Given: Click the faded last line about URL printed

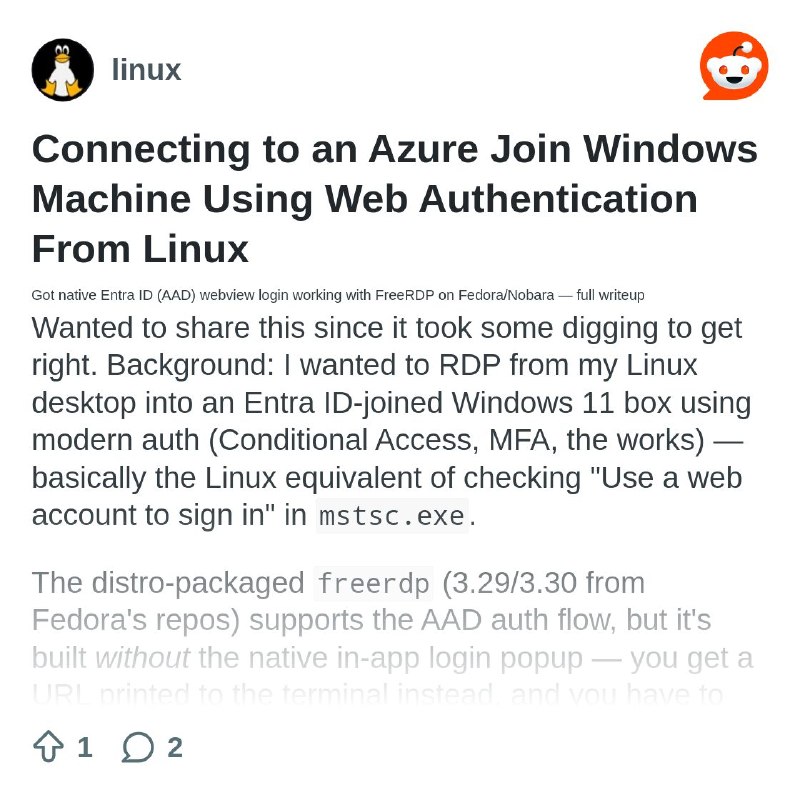Looking at the screenshot, I should click(x=378, y=695).
